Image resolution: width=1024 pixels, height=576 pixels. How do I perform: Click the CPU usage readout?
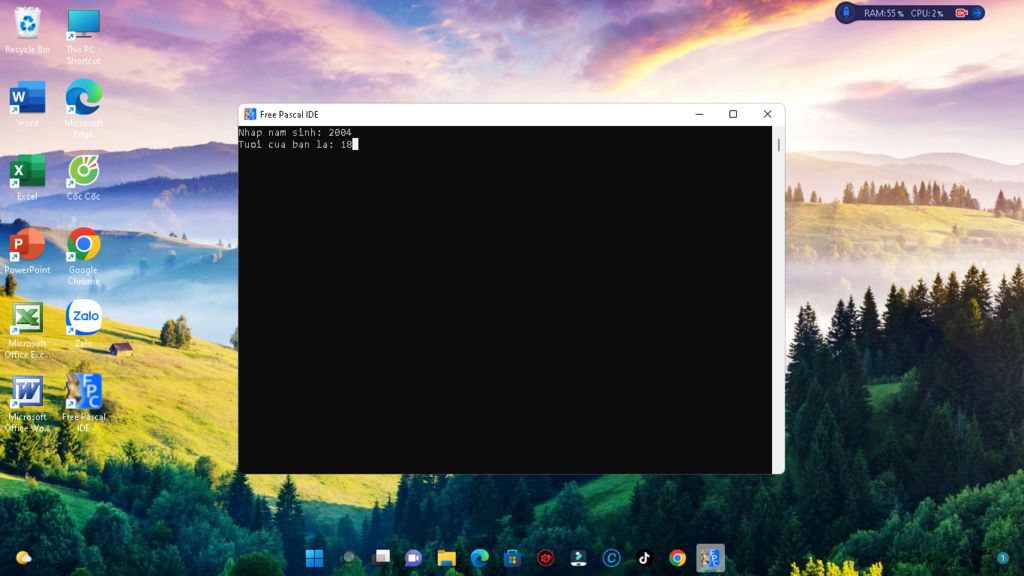point(927,13)
